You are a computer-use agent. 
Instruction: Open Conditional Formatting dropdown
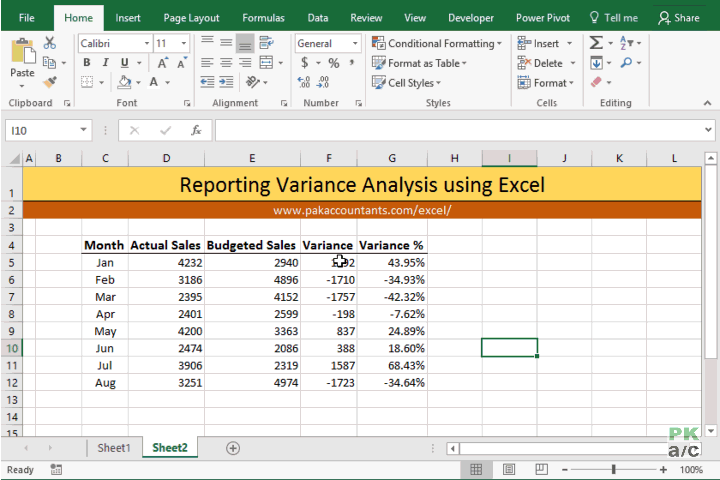(436, 43)
